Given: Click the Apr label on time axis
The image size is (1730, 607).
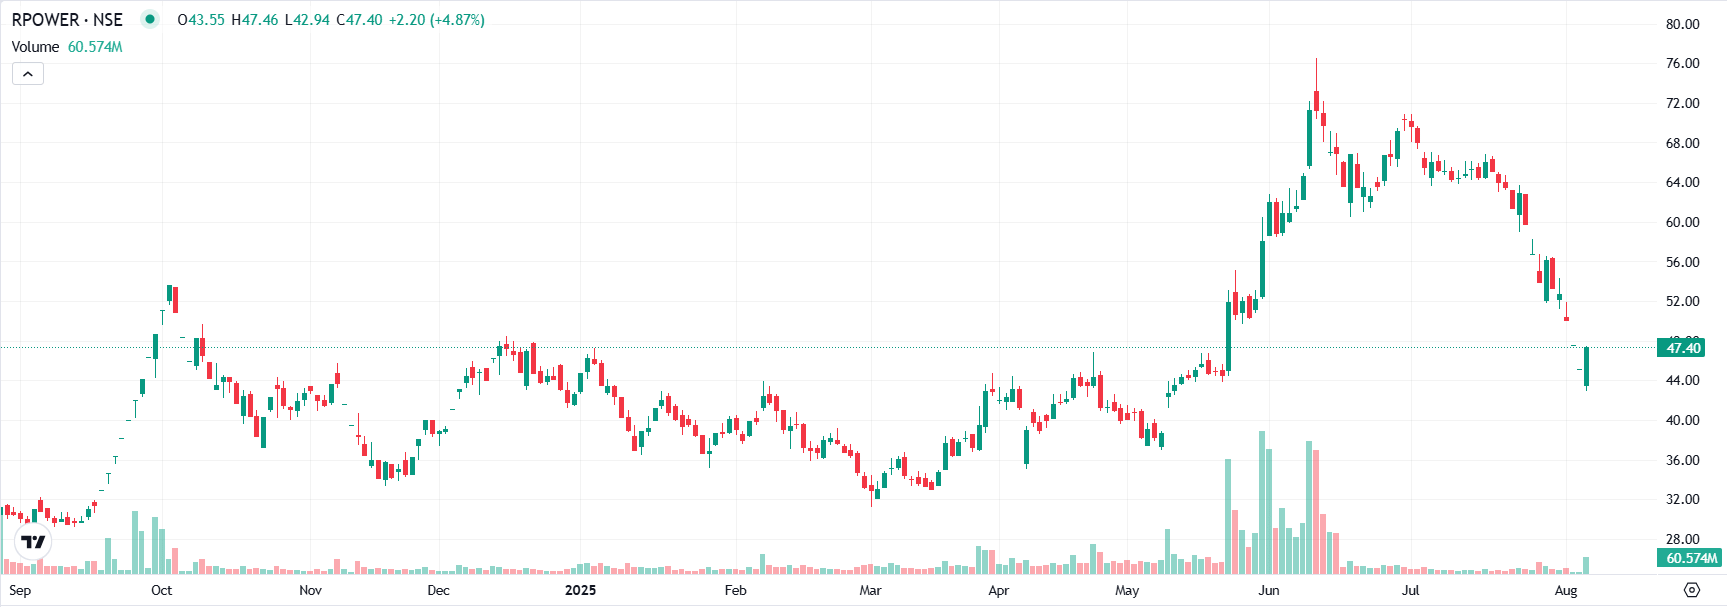Looking at the screenshot, I should (x=998, y=590).
